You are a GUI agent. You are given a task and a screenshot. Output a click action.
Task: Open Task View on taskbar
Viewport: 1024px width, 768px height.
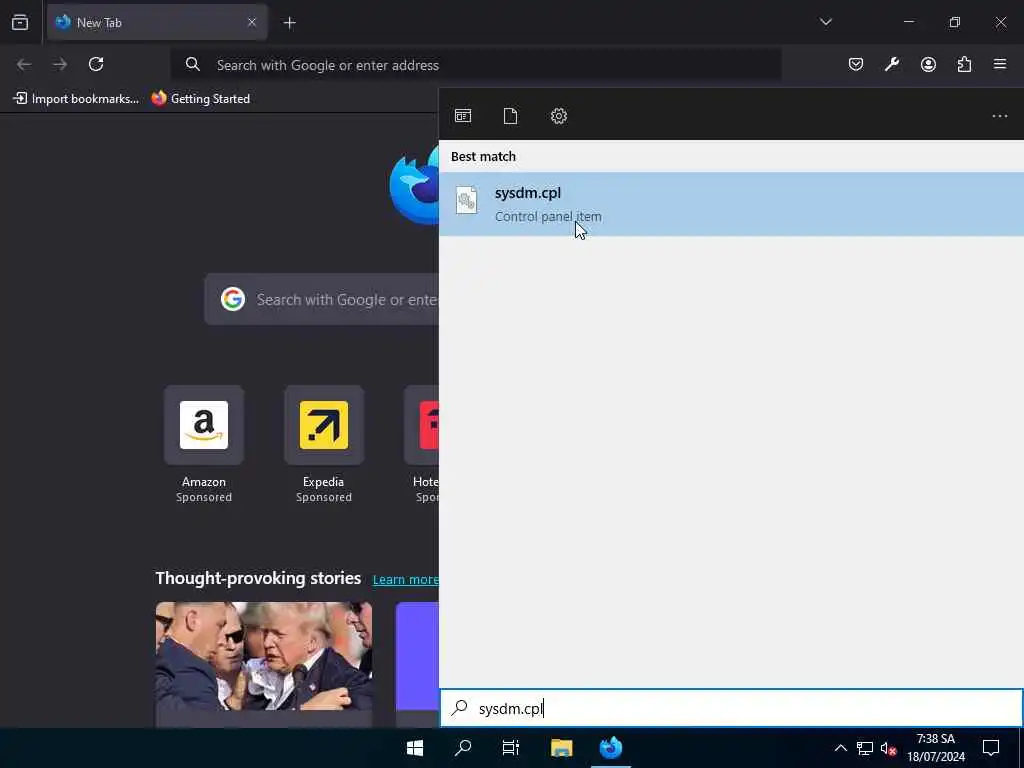point(511,748)
